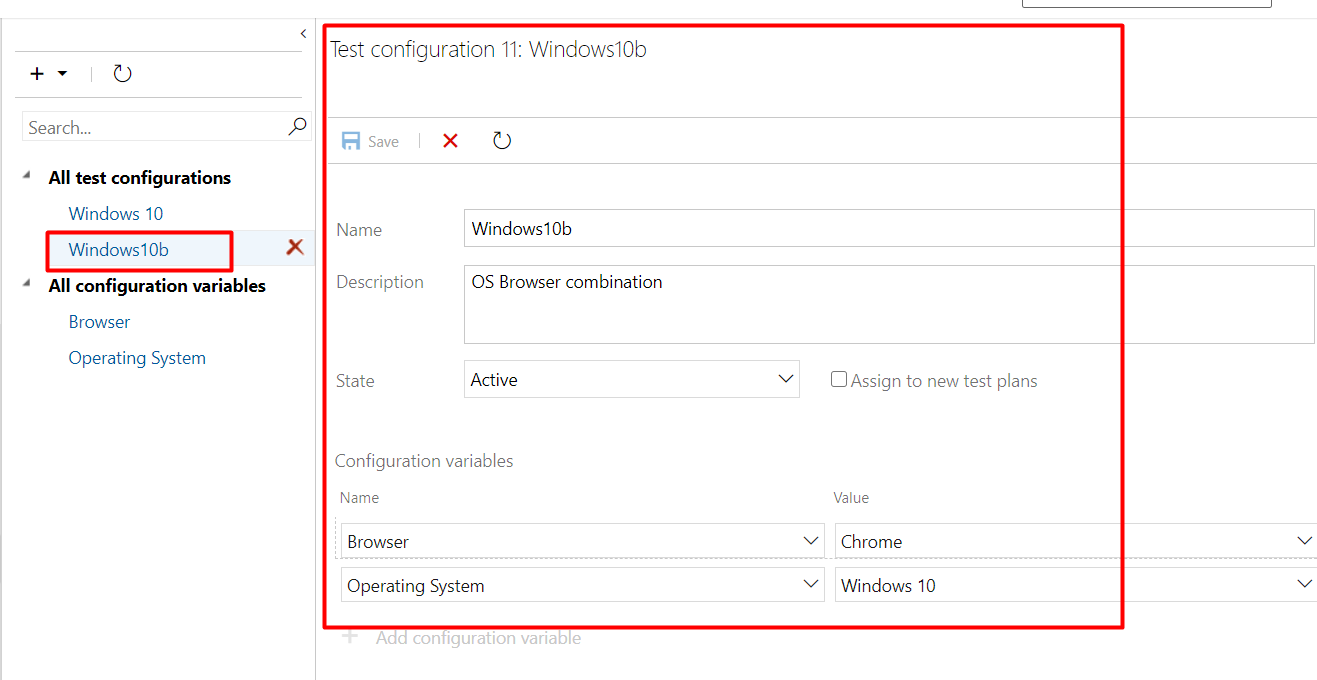1317x680 pixels.
Task: Collapse the All test configurations node
Action: pos(27,175)
